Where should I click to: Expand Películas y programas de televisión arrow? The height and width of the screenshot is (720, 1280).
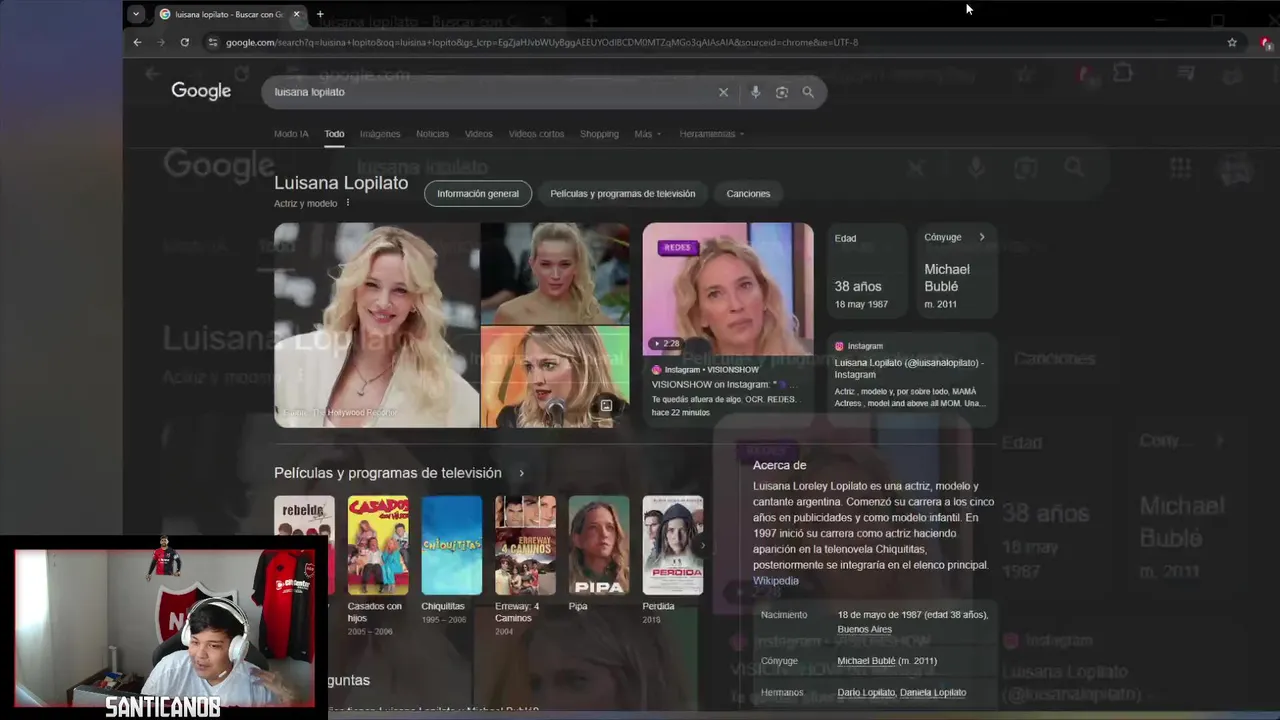pyautogui.click(x=521, y=473)
